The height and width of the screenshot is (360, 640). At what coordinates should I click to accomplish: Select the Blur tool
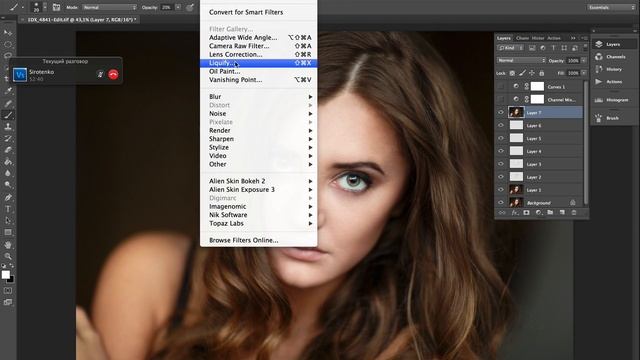pyautogui.click(x=8, y=173)
